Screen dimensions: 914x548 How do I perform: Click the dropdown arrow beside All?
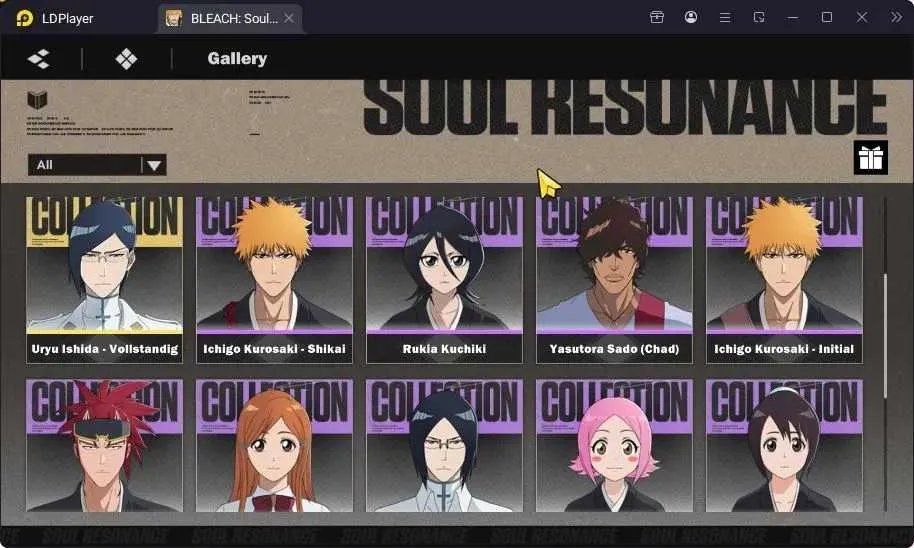point(154,165)
